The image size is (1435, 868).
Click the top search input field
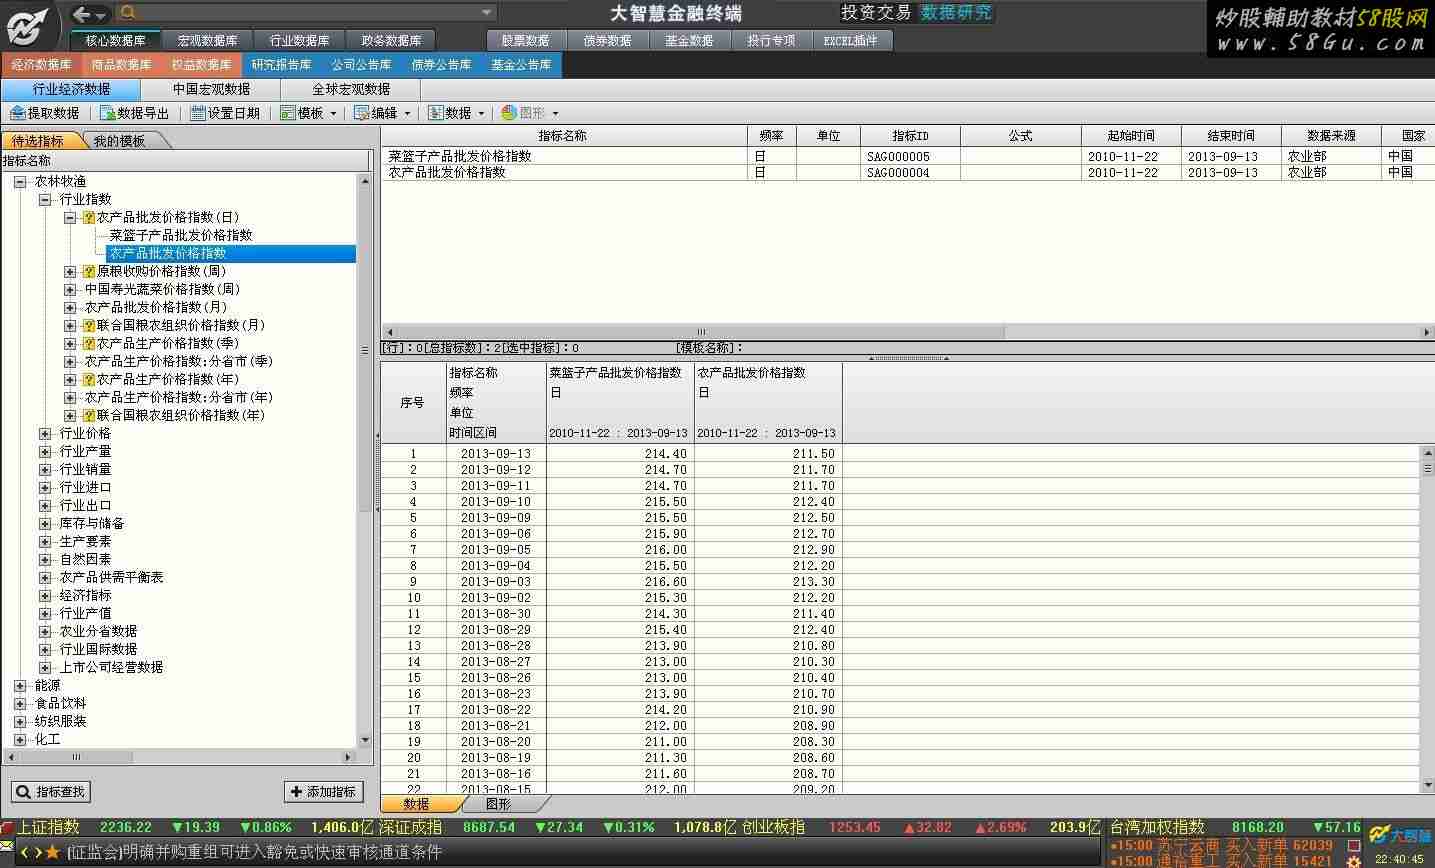click(306, 13)
